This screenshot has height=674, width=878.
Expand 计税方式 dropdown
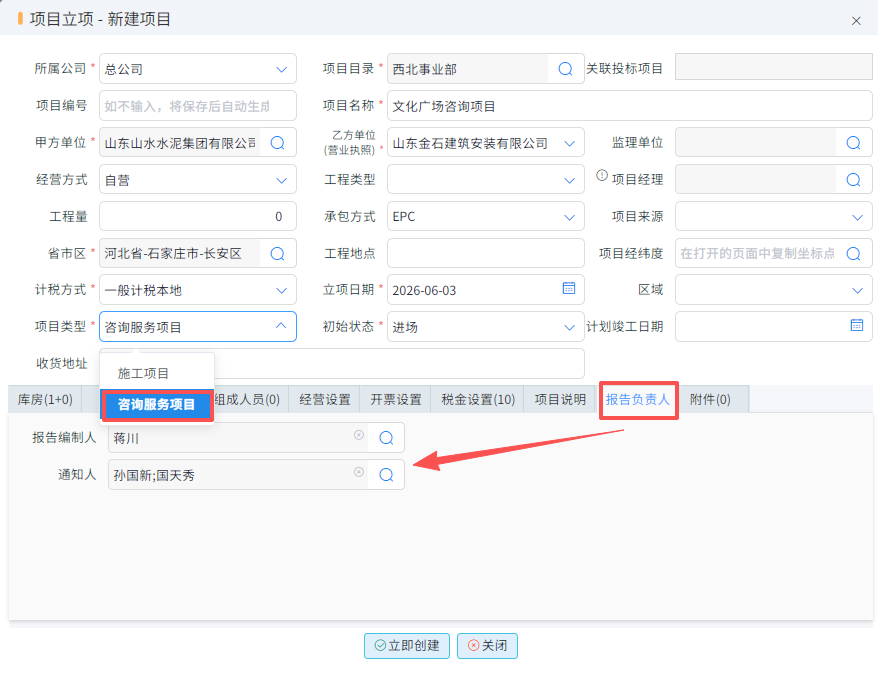coord(281,291)
